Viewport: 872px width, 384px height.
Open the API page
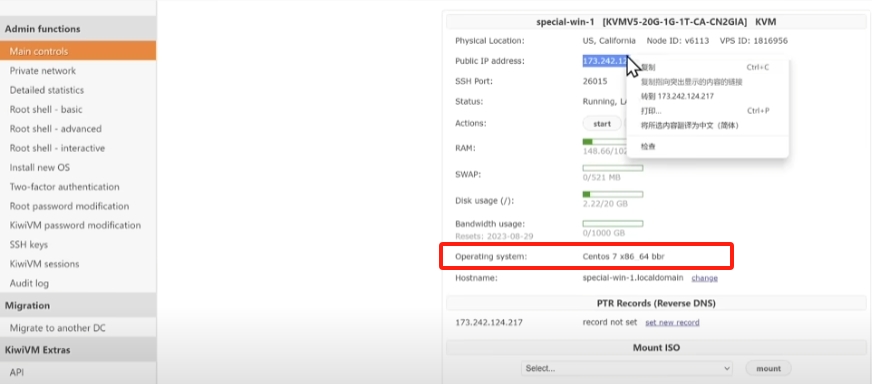point(17,372)
